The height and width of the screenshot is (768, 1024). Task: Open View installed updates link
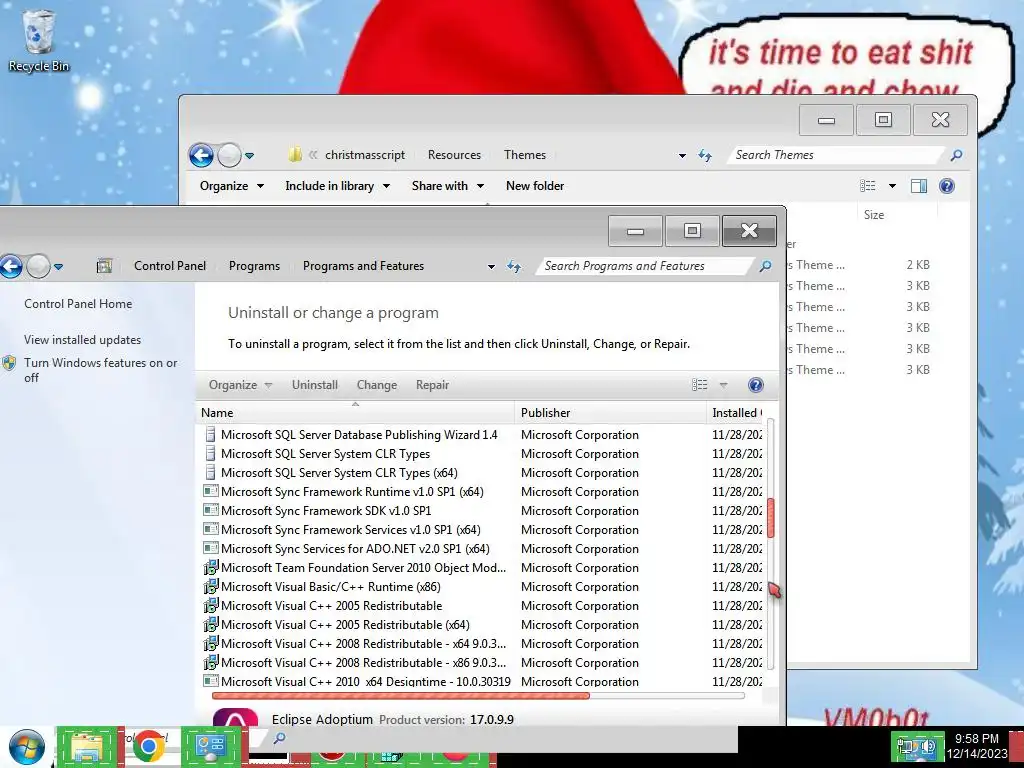[82, 340]
